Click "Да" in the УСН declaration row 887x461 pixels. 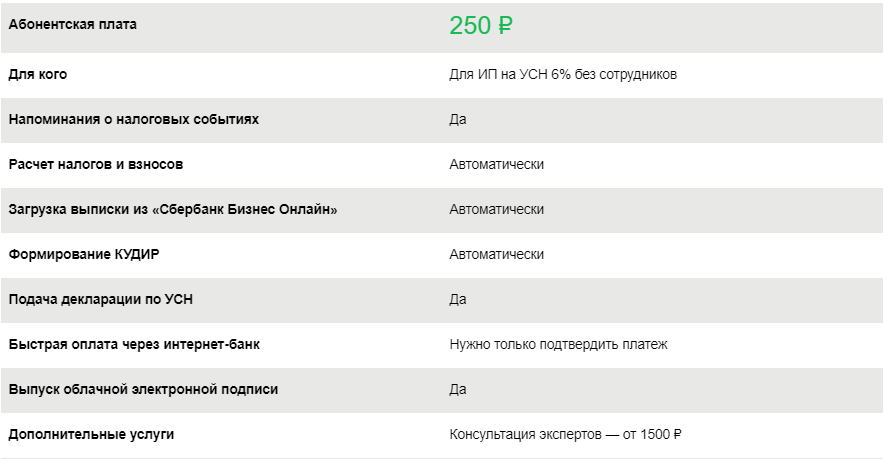[458, 299]
